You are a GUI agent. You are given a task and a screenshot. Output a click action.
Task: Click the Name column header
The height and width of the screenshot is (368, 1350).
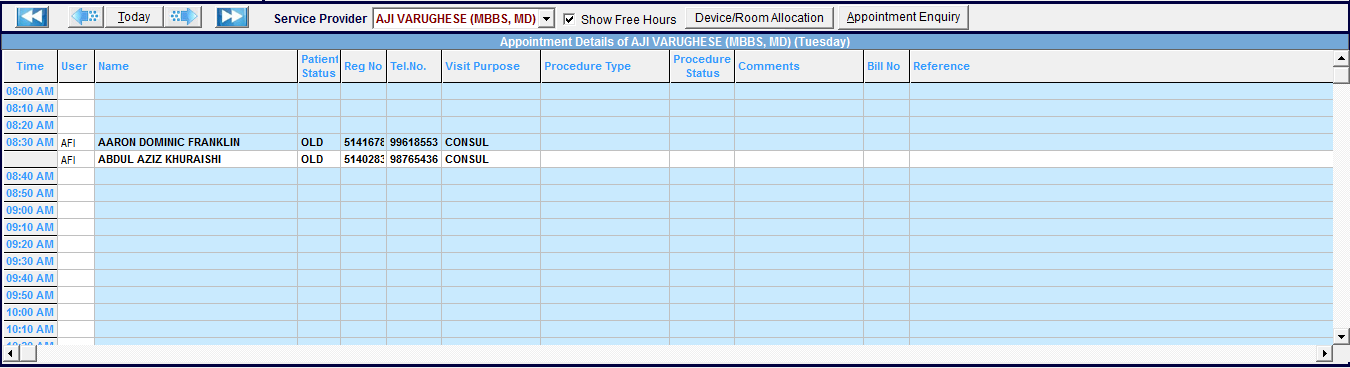coord(196,66)
